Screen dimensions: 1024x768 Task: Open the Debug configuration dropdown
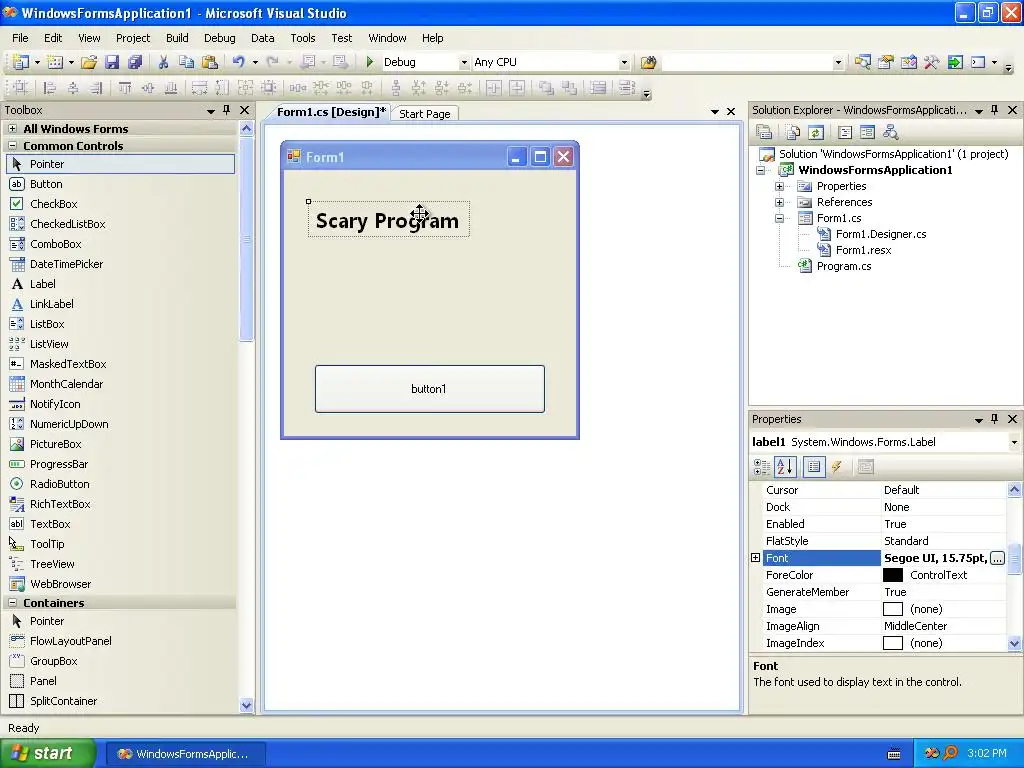tap(464, 63)
